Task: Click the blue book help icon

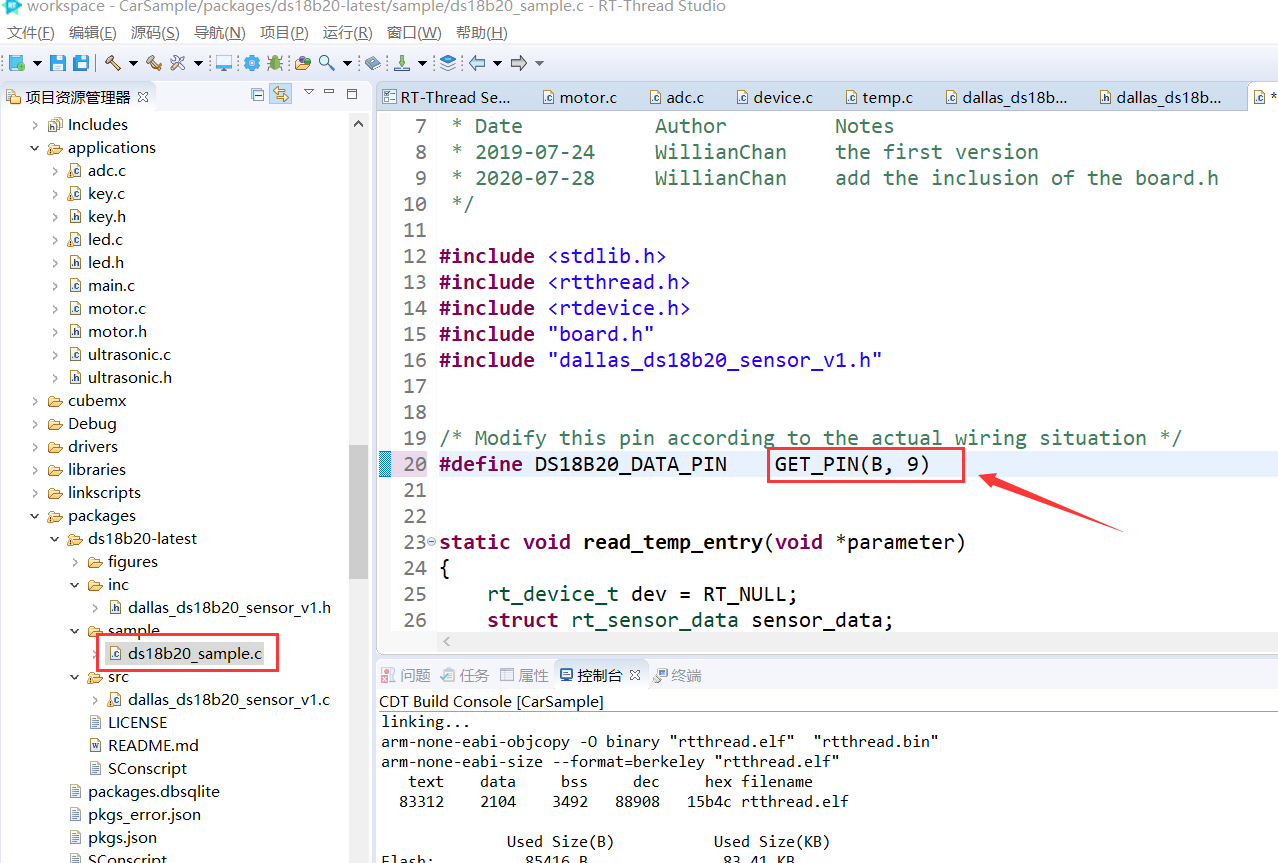Action: coord(373,63)
